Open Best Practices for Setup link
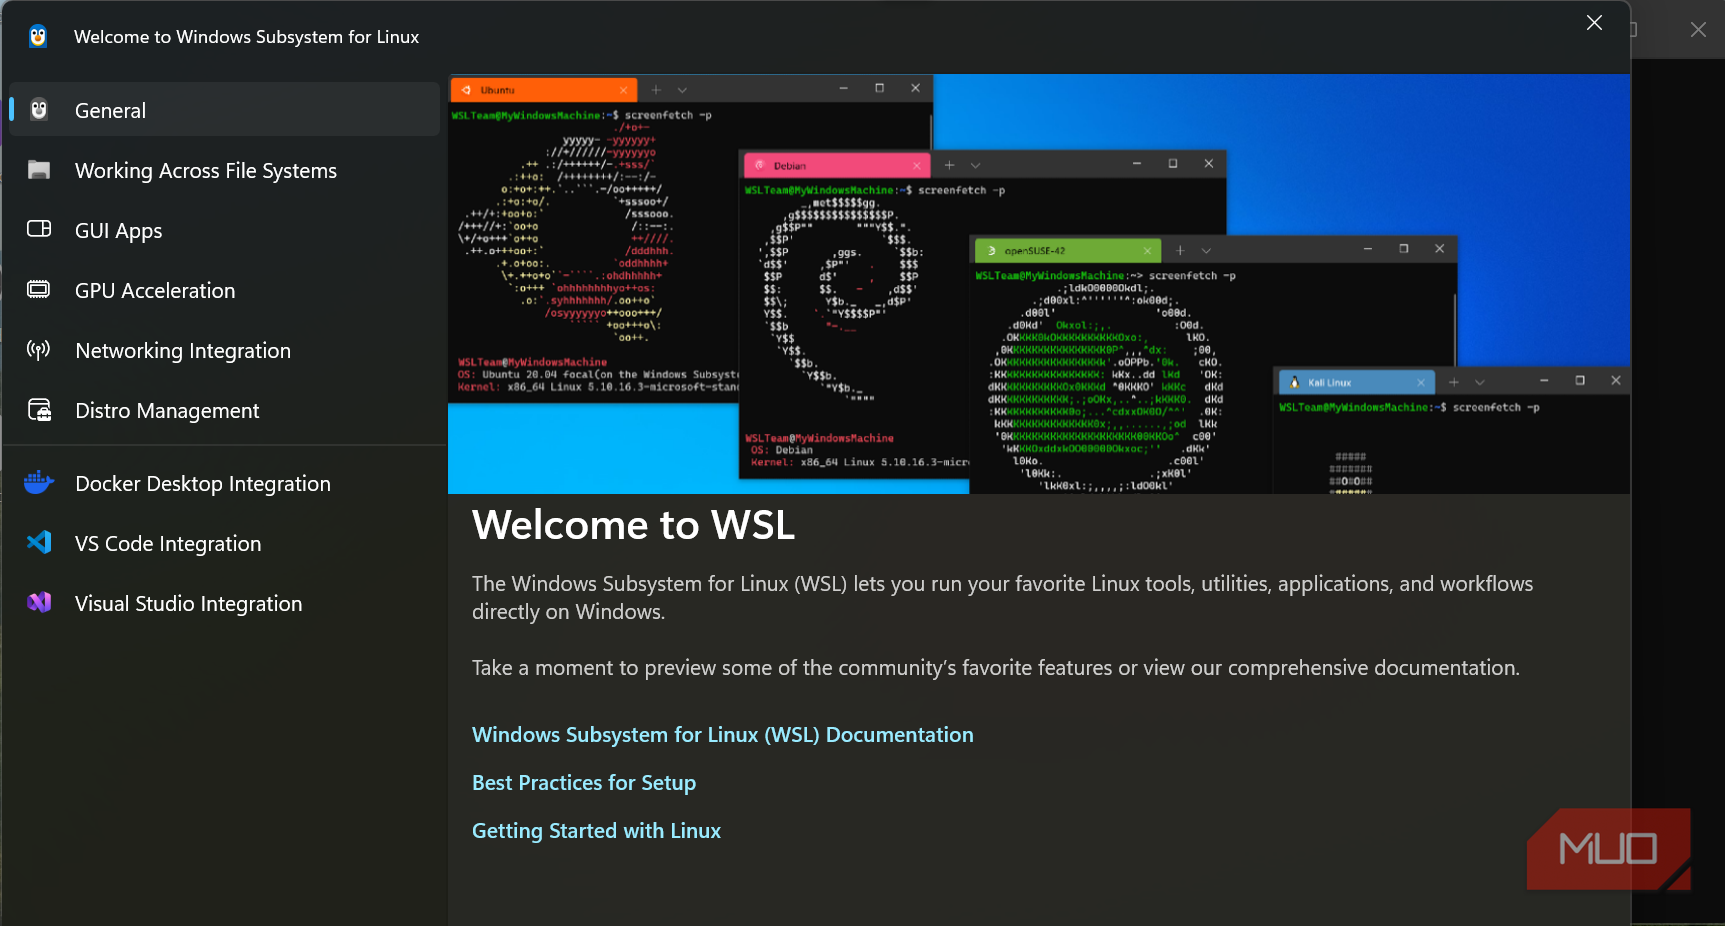Viewport: 1725px width, 926px height. pyautogui.click(x=584, y=783)
